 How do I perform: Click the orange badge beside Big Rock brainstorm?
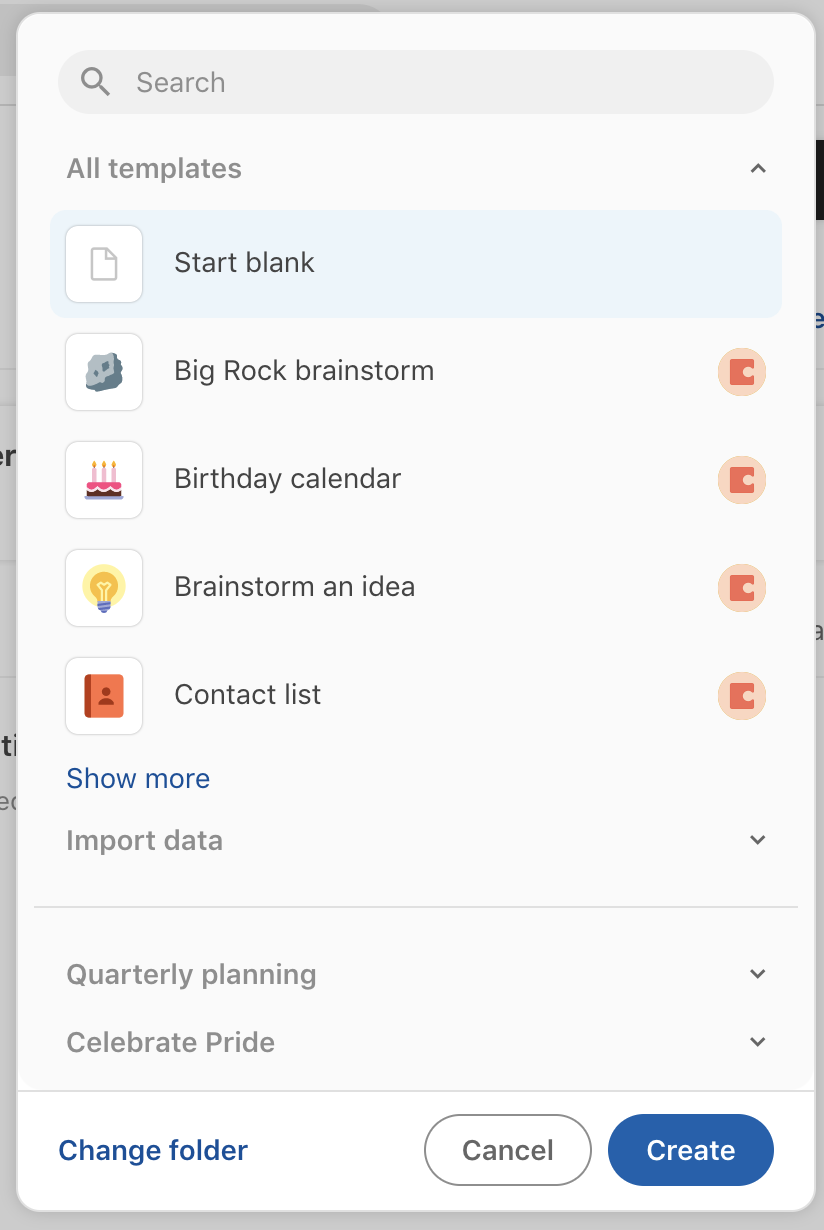tap(742, 372)
